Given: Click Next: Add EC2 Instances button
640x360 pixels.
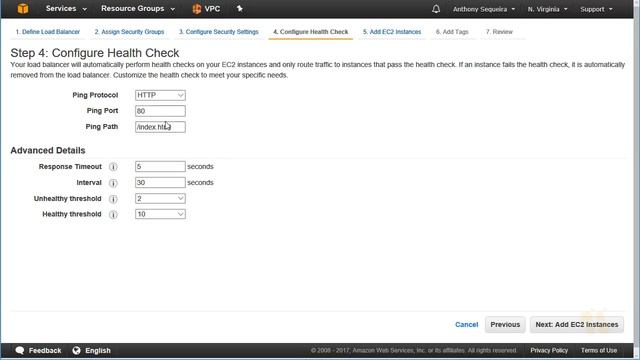Looking at the screenshot, I should click(577, 324).
